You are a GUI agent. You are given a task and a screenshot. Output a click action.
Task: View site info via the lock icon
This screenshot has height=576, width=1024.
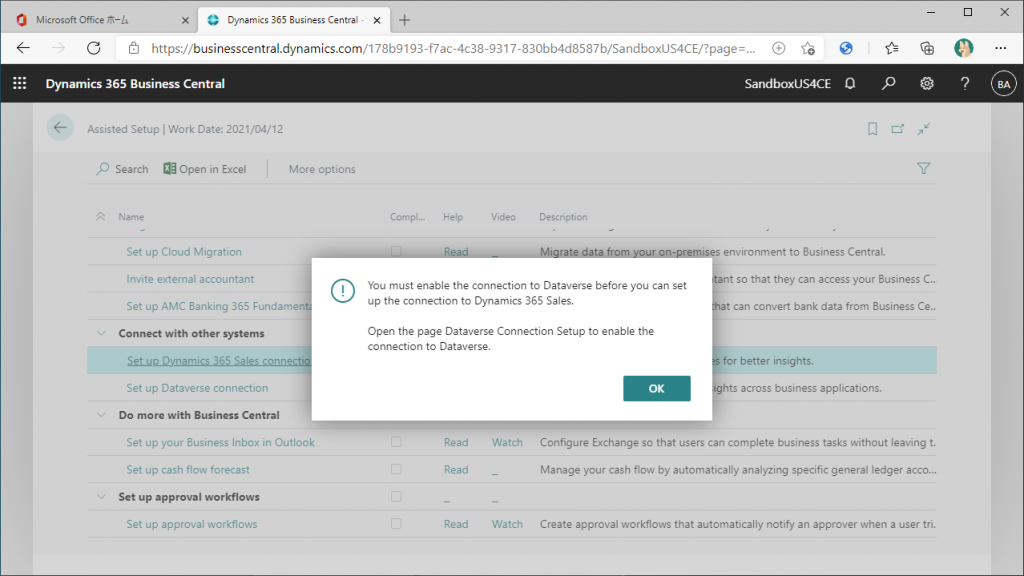[x=134, y=48]
